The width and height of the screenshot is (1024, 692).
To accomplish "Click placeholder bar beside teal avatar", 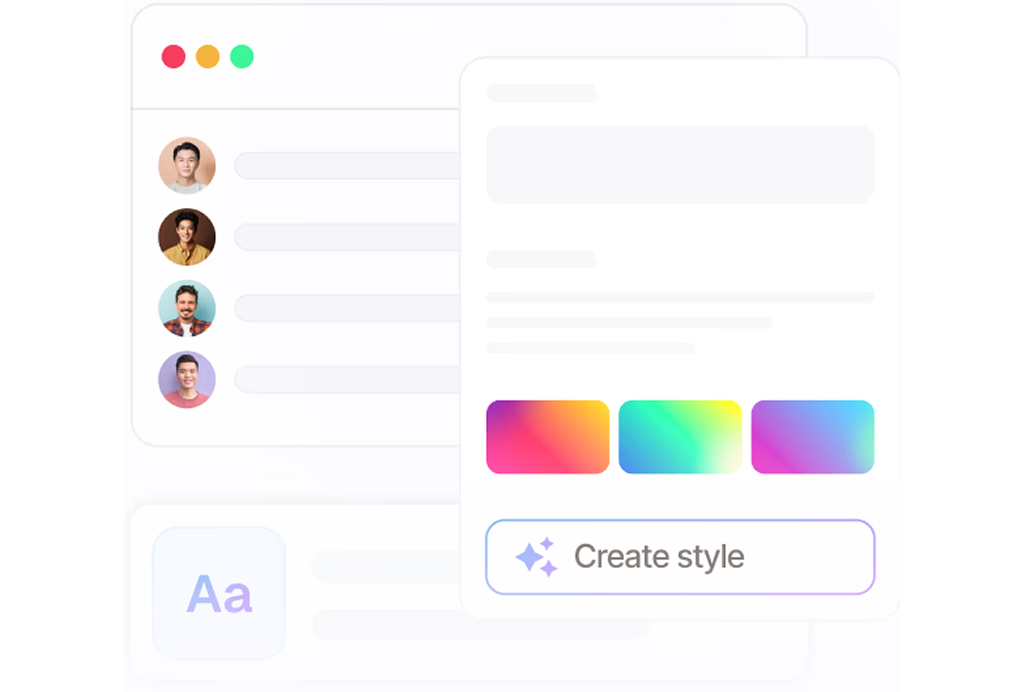I will [347, 308].
